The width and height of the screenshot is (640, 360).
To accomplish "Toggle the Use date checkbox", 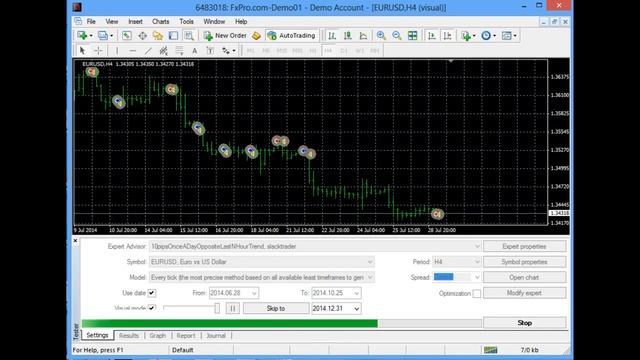I will 152,293.
